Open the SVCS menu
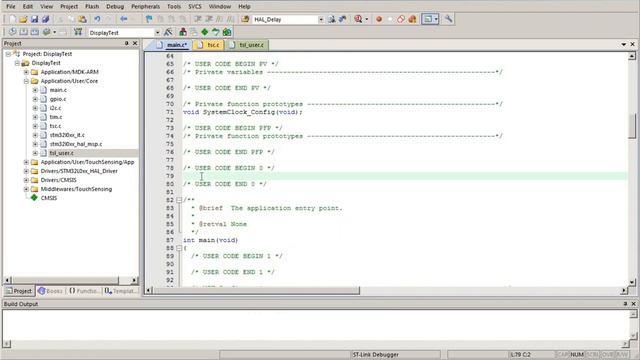Viewport: 640px width, 360px height. [x=195, y=7]
